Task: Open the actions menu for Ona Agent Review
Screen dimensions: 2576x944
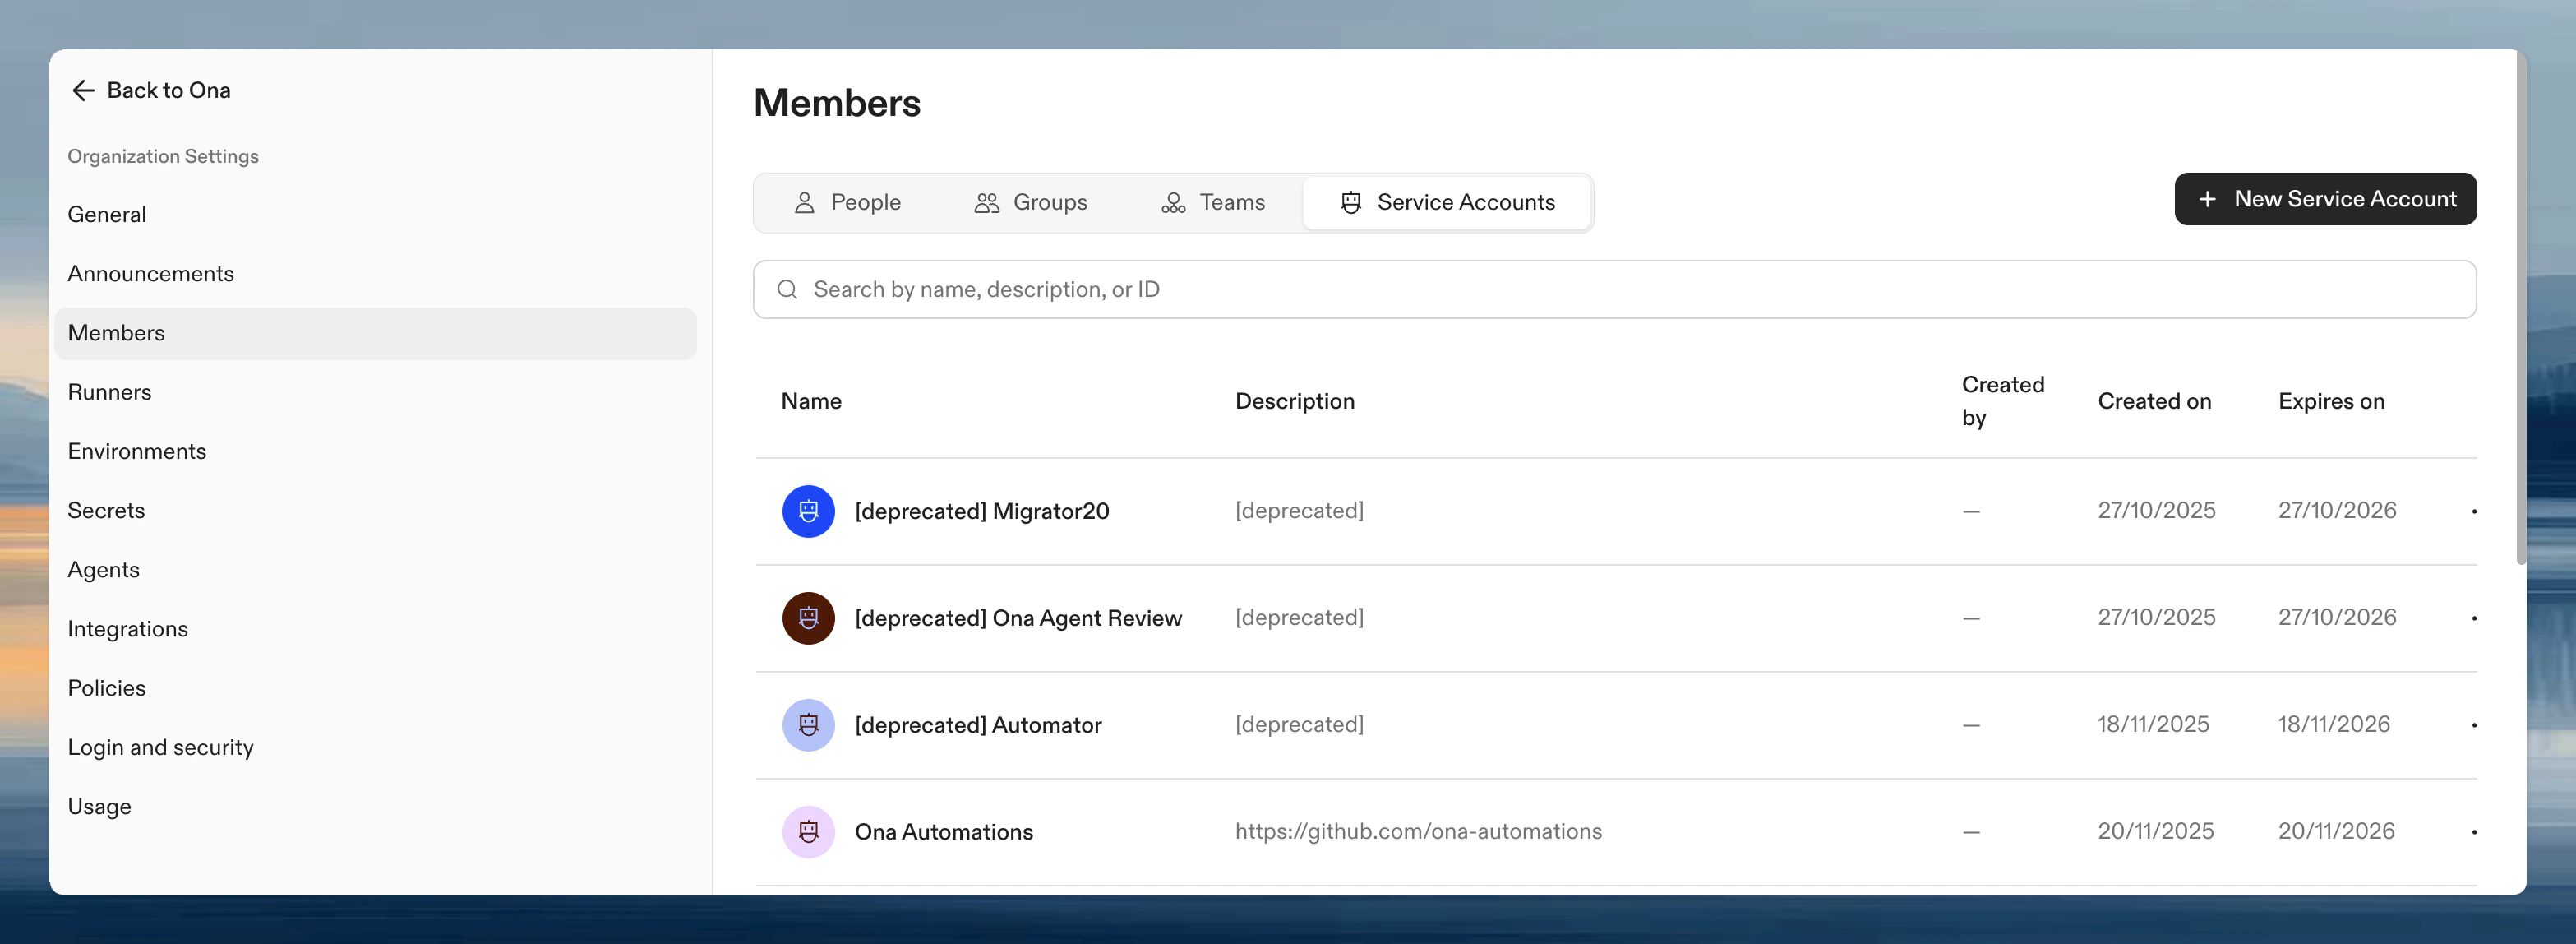Action: click(x=2474, y=618)
